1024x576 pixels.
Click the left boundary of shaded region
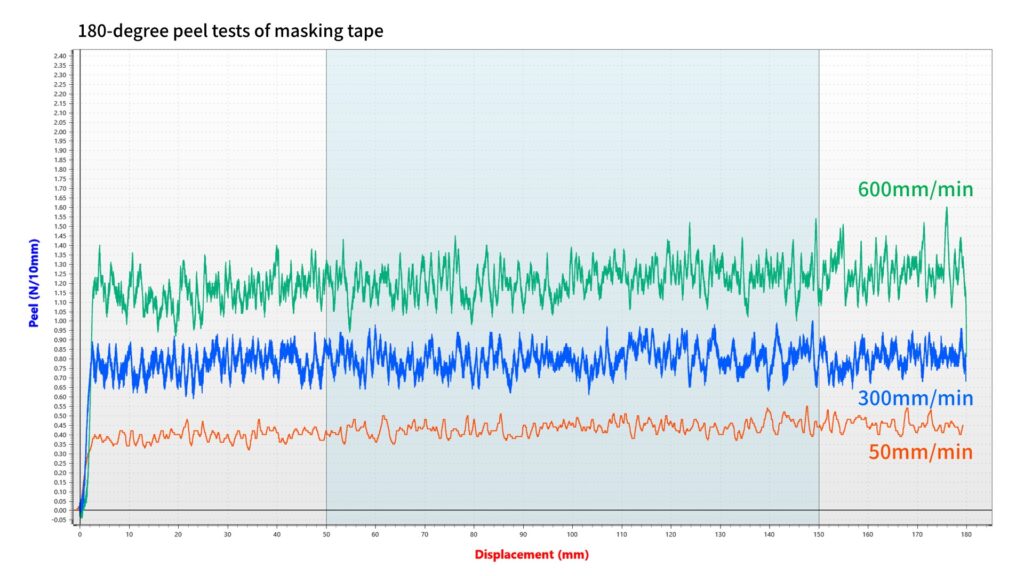click(326, 280)
